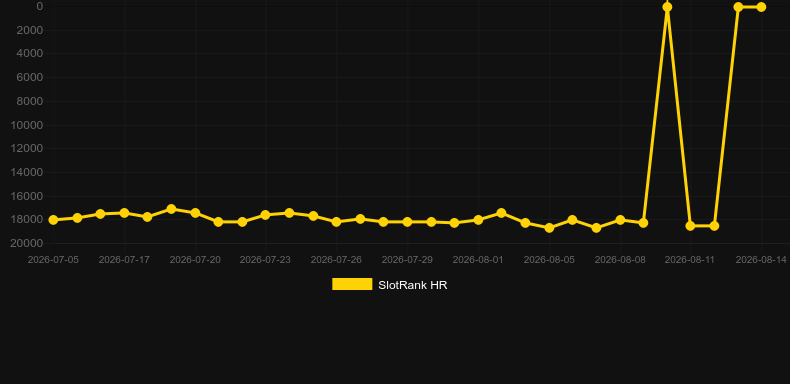Click x-axis label 2026-07-05

point(53,260)
